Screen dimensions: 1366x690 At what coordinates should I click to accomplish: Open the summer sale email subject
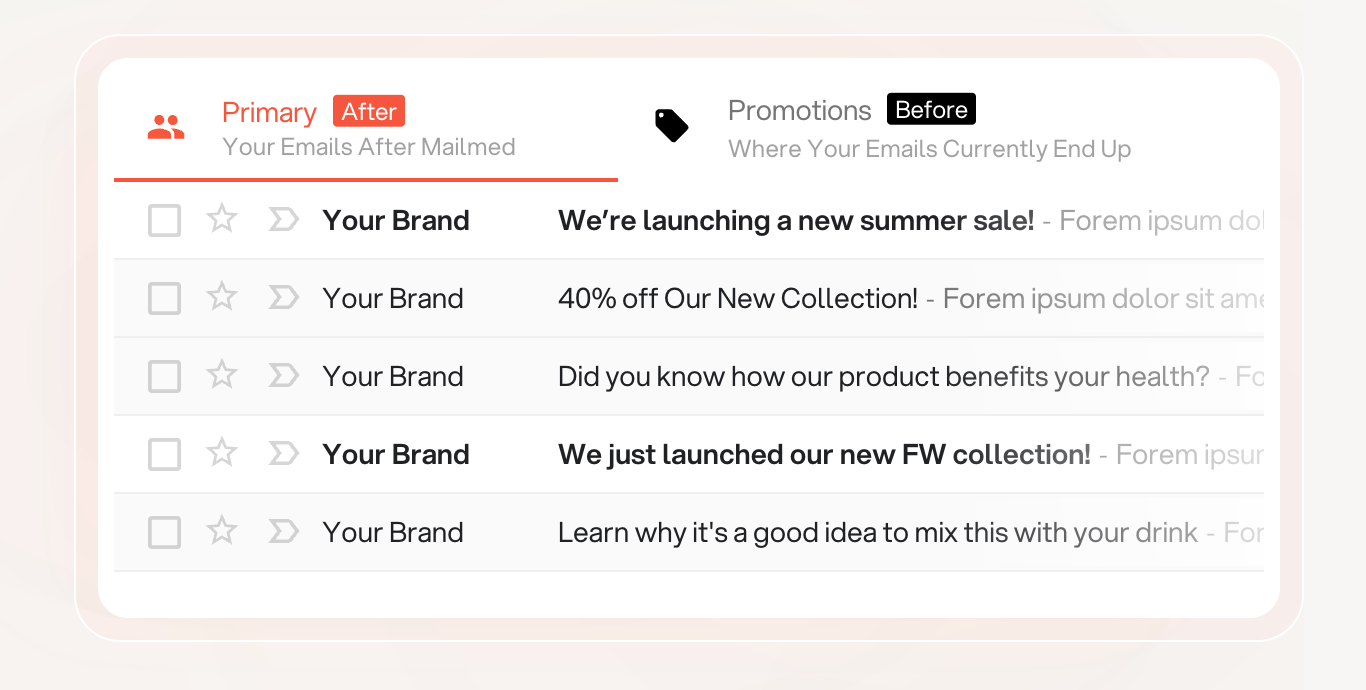coord(796,220)
